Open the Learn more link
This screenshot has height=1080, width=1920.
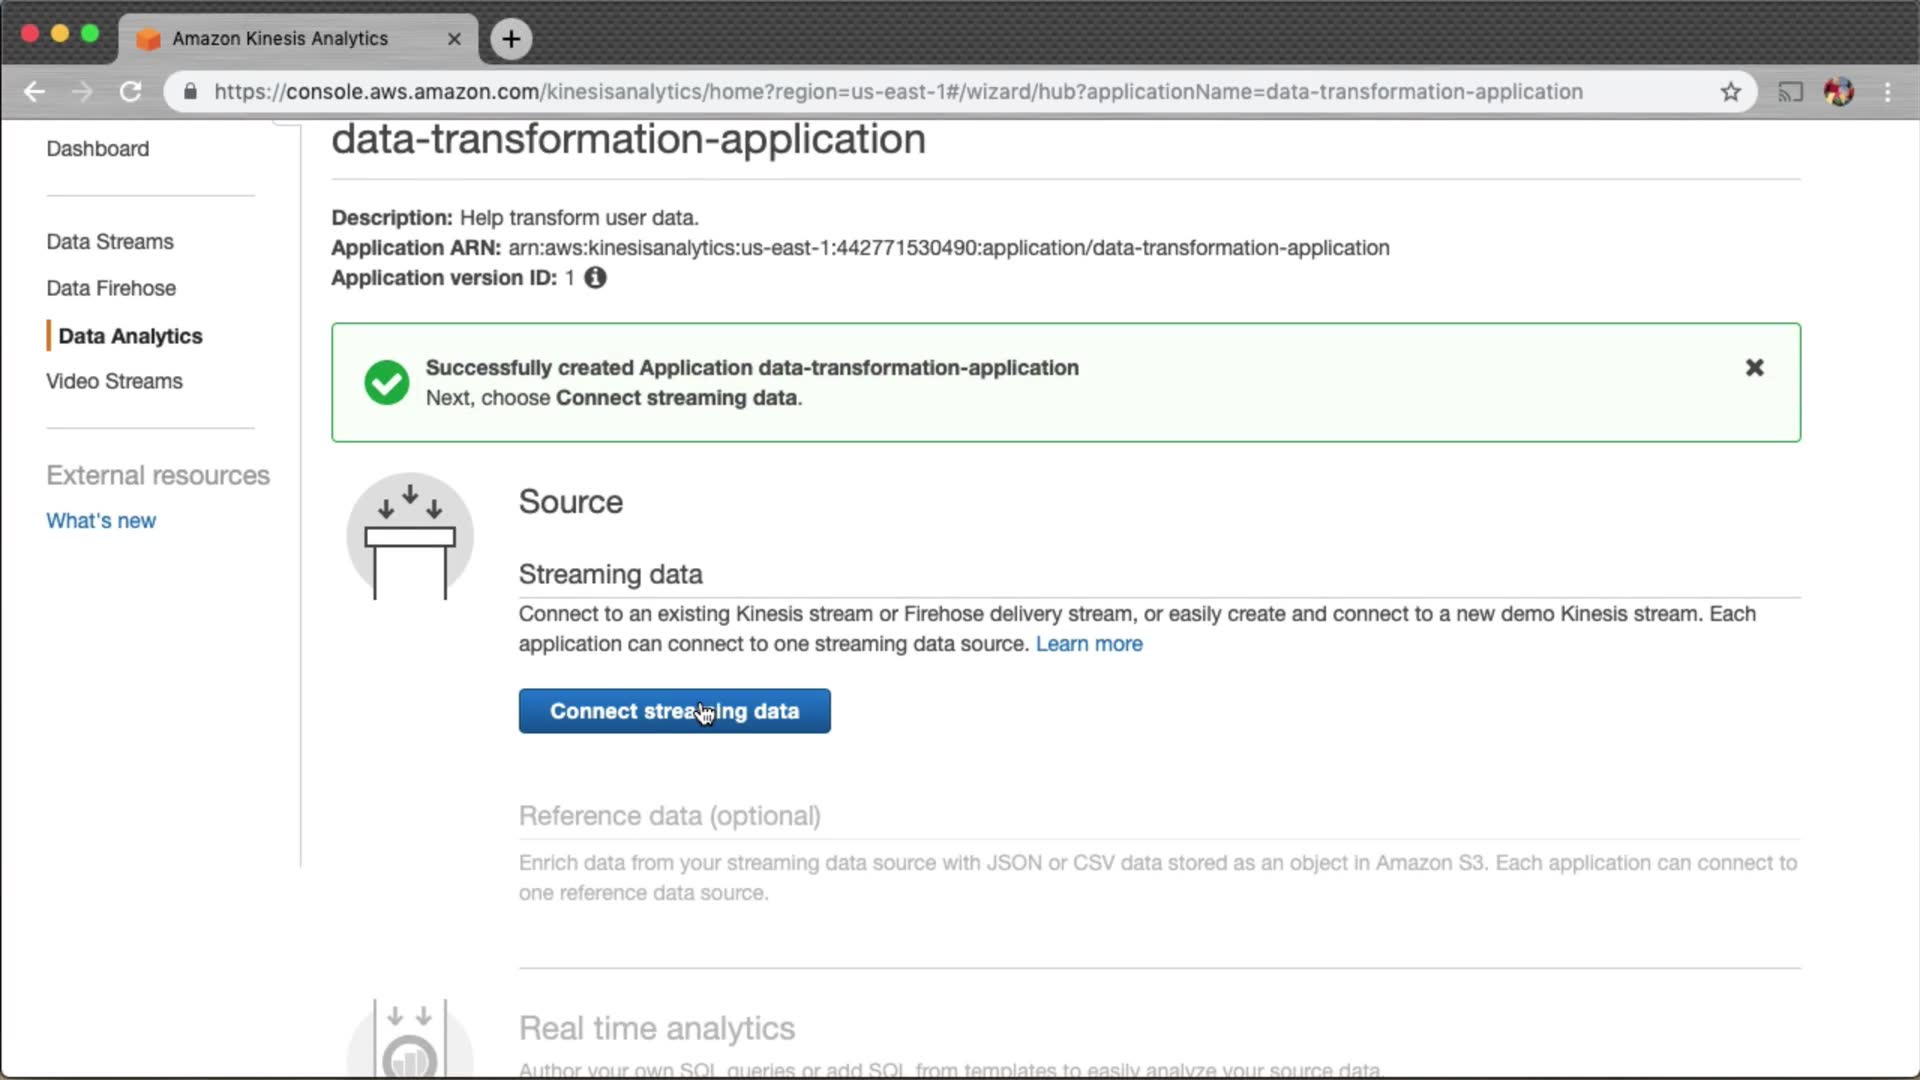[1089, 644]
